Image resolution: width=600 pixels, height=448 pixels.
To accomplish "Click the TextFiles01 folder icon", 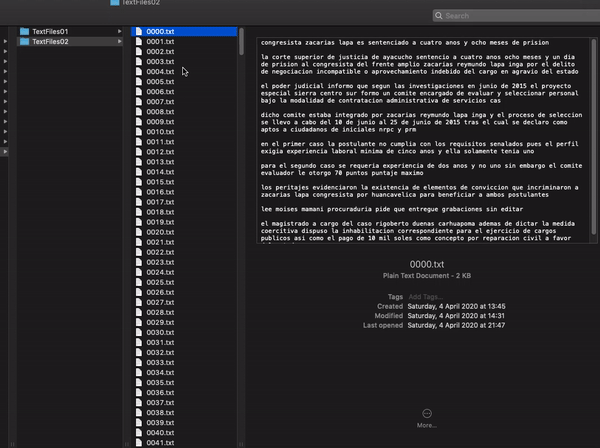I will pos(24,31).
